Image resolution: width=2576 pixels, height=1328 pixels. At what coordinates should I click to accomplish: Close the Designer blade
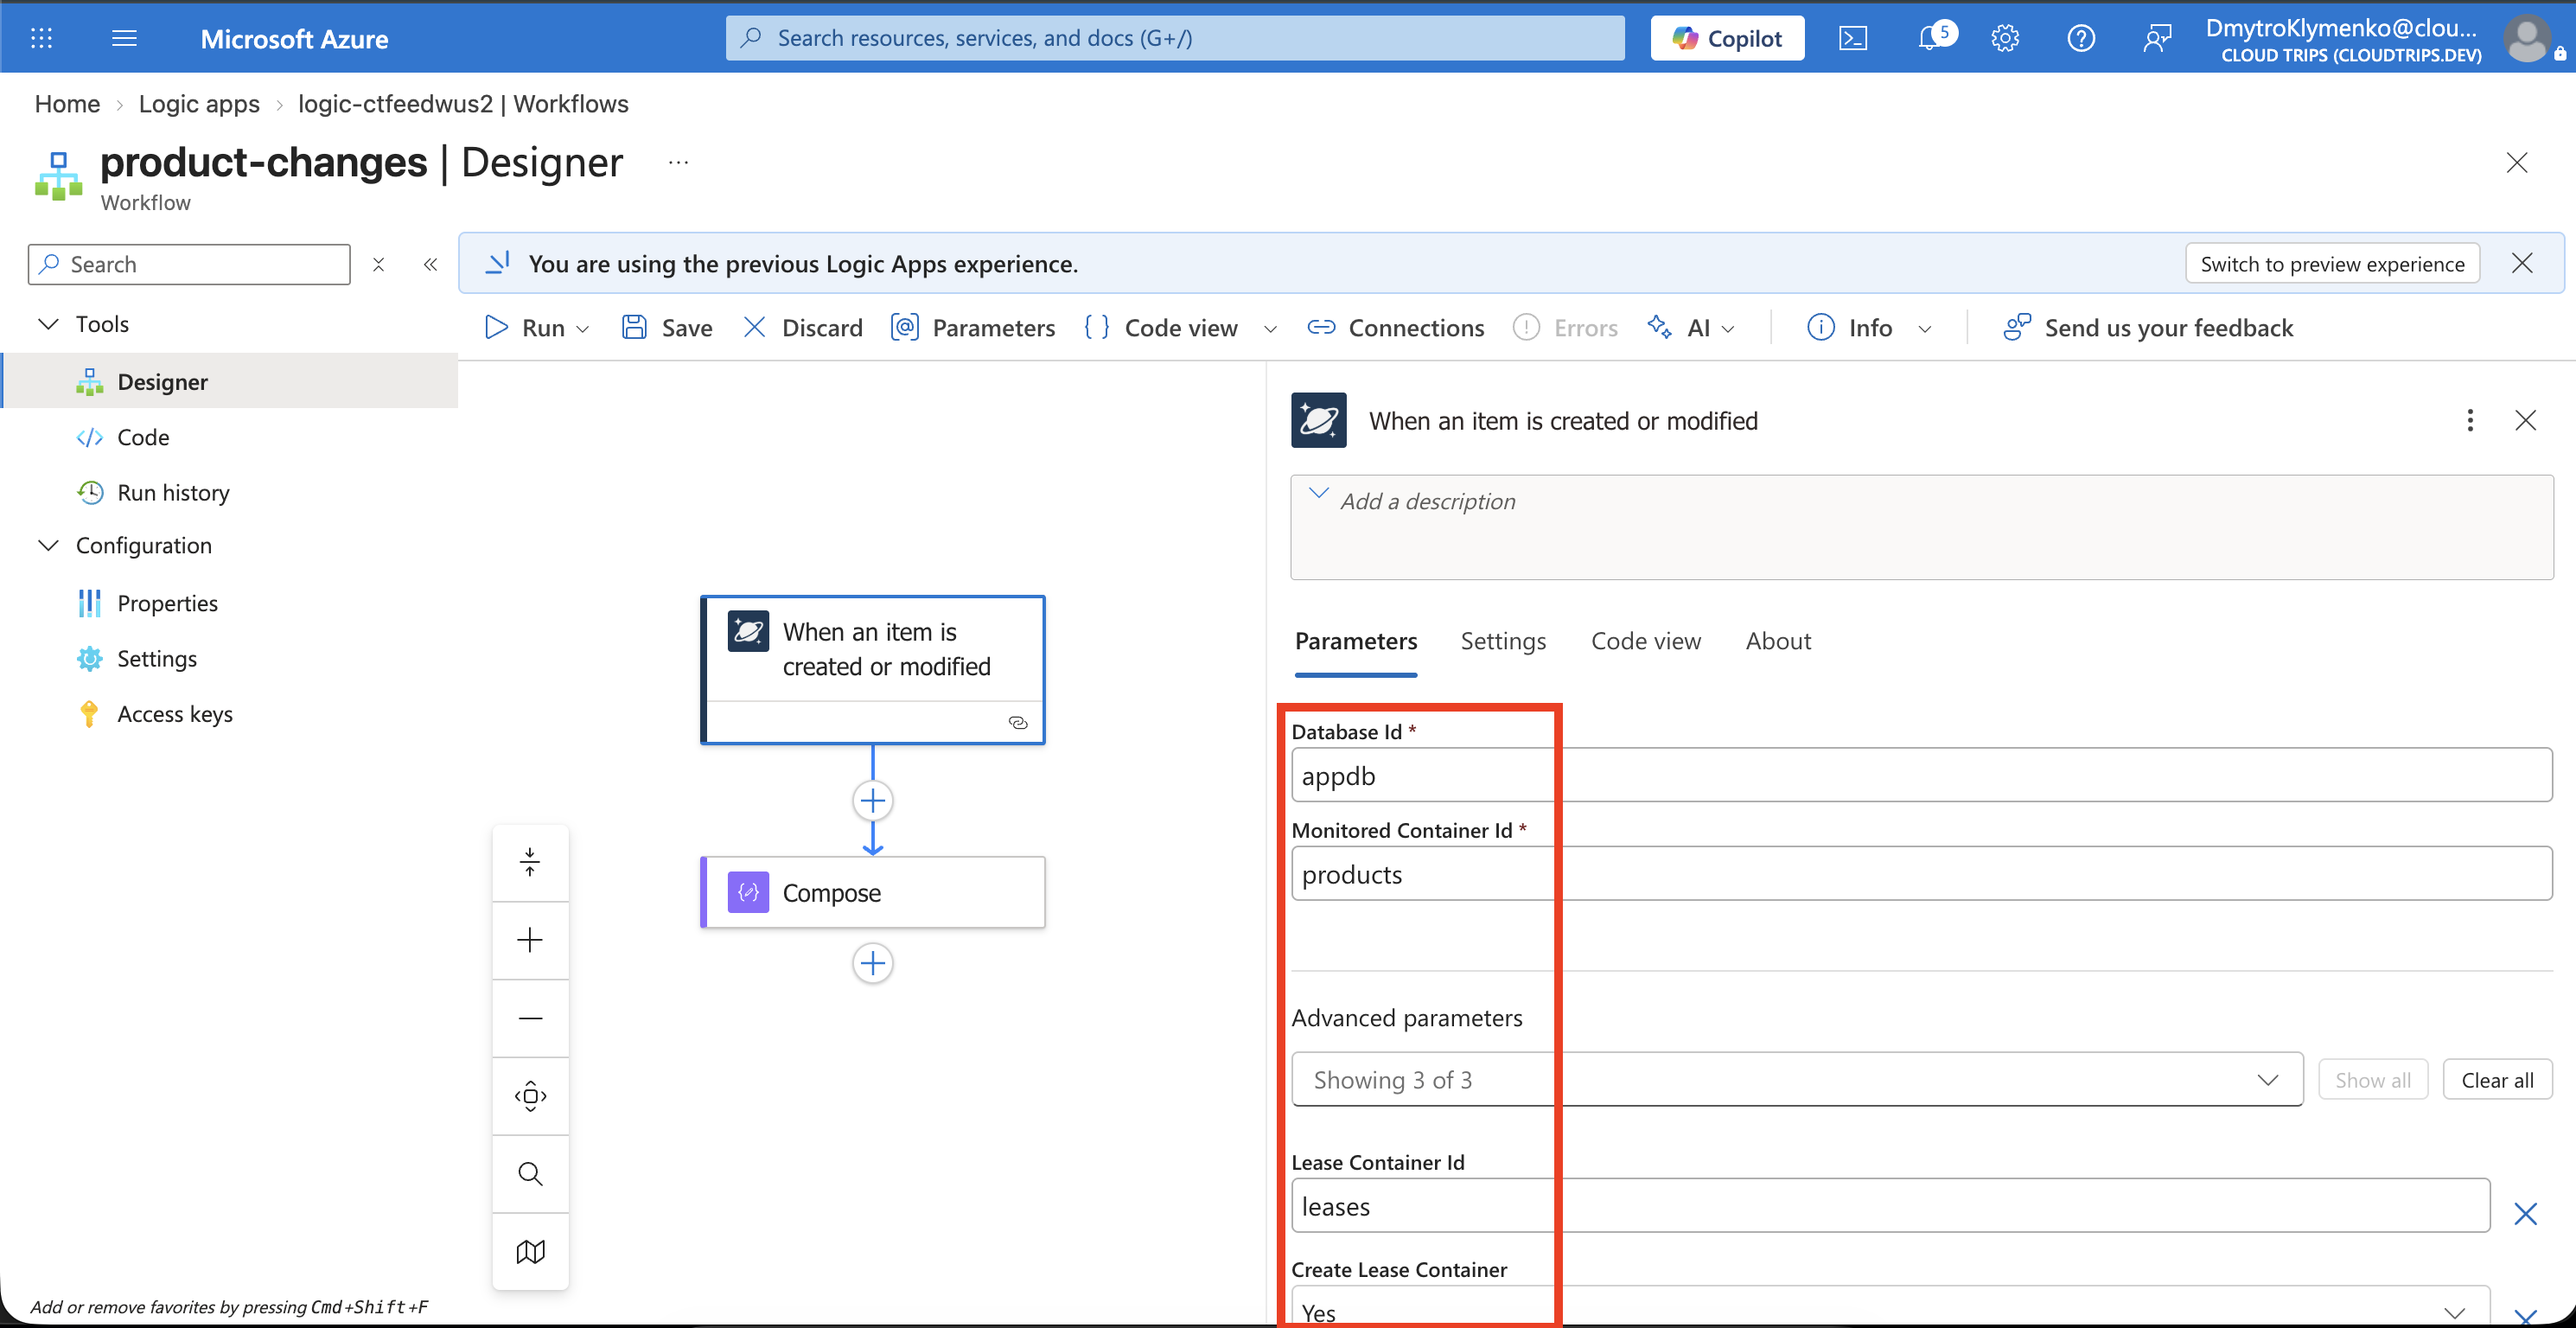2517,163
